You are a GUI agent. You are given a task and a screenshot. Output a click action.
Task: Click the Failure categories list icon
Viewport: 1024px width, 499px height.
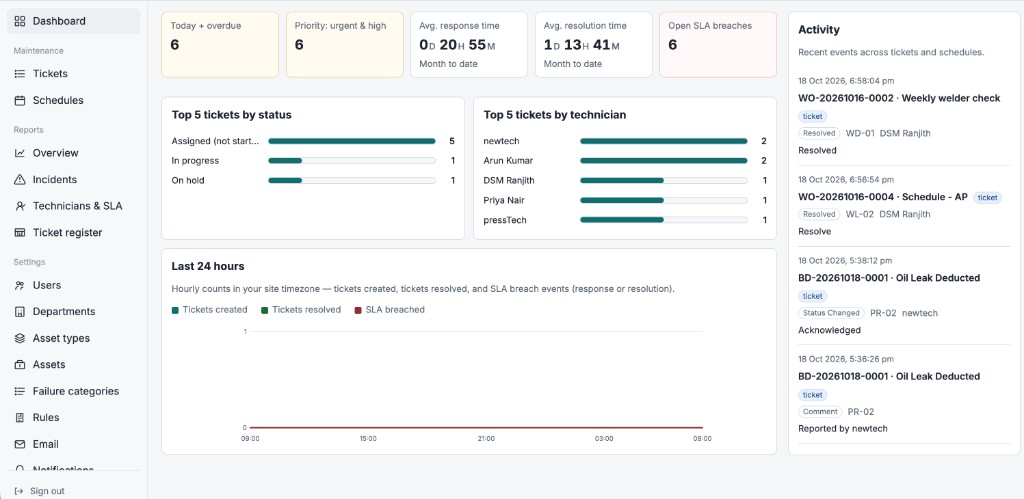point(20,391)
